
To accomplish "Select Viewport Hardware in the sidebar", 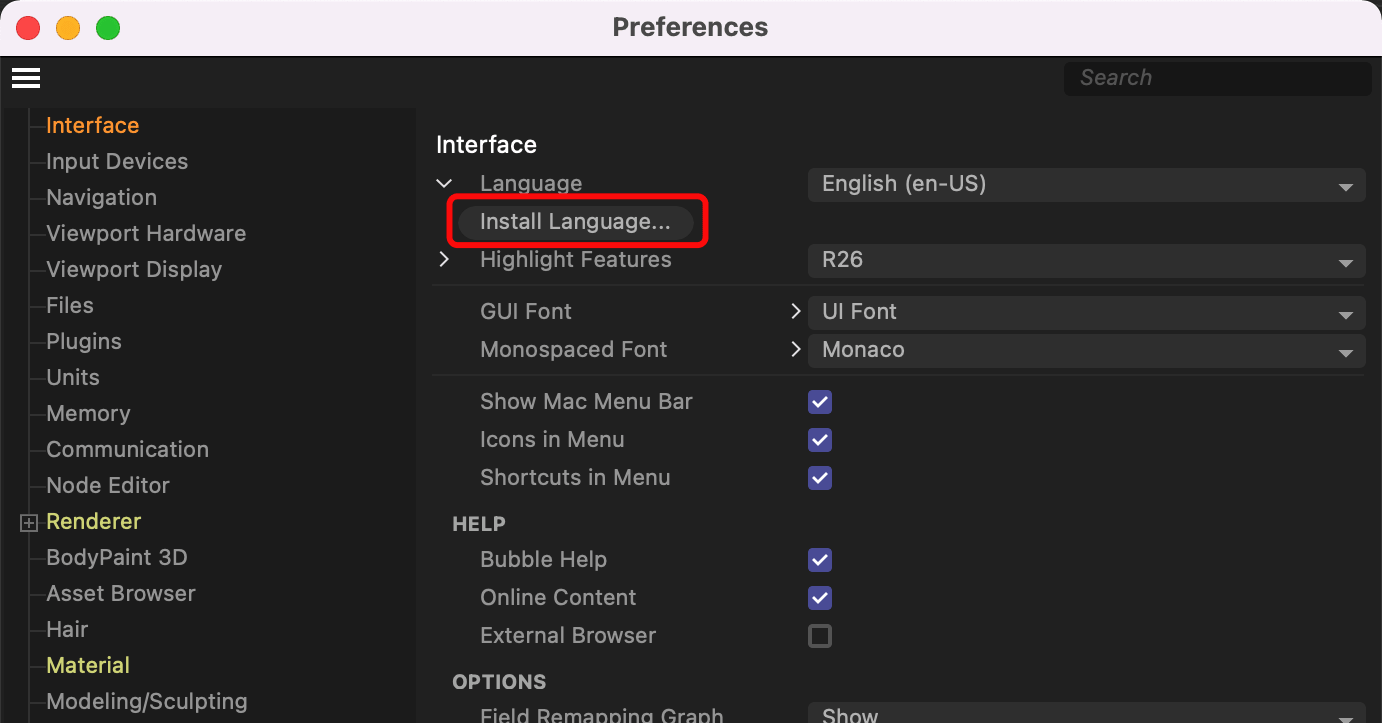I will click(146, 234).
